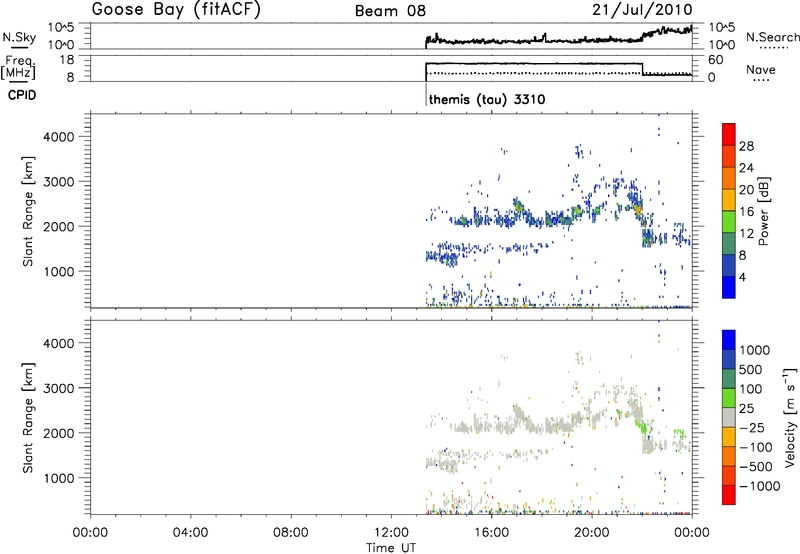Click '4' tick on Power colorbar
Image resolution: width=800 pixels, height=554 pixels.
(743, 277)
